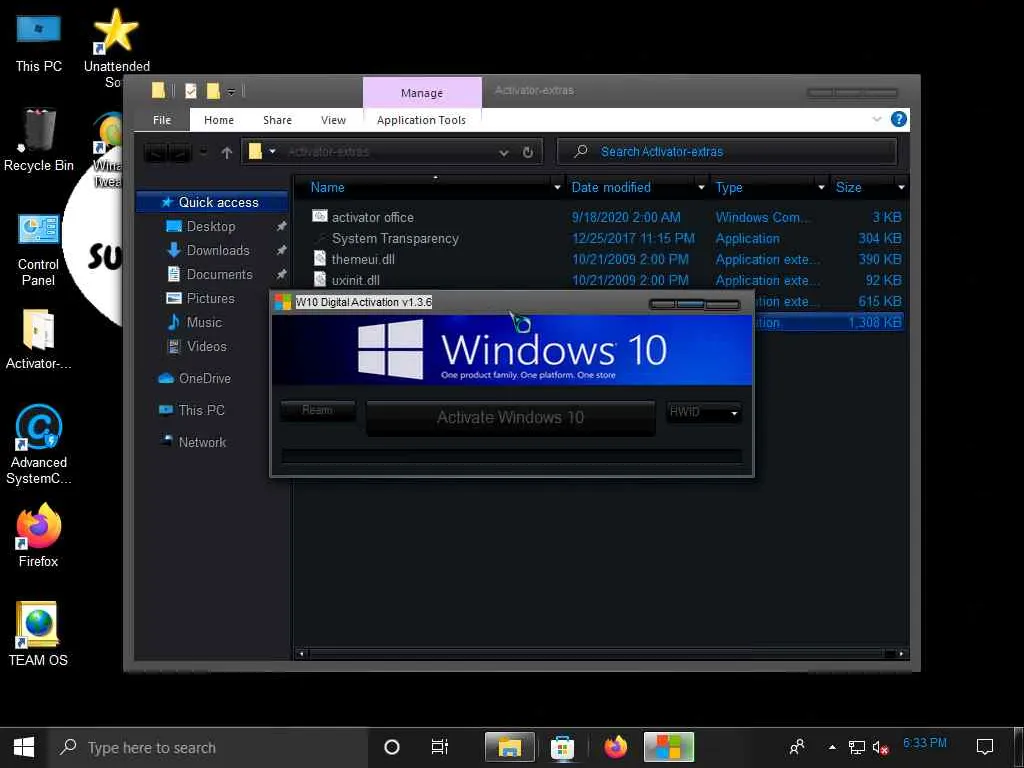Click the muted volume tray icon
The width and height of the screenshot is (1024, 768).
pos(881,747)
